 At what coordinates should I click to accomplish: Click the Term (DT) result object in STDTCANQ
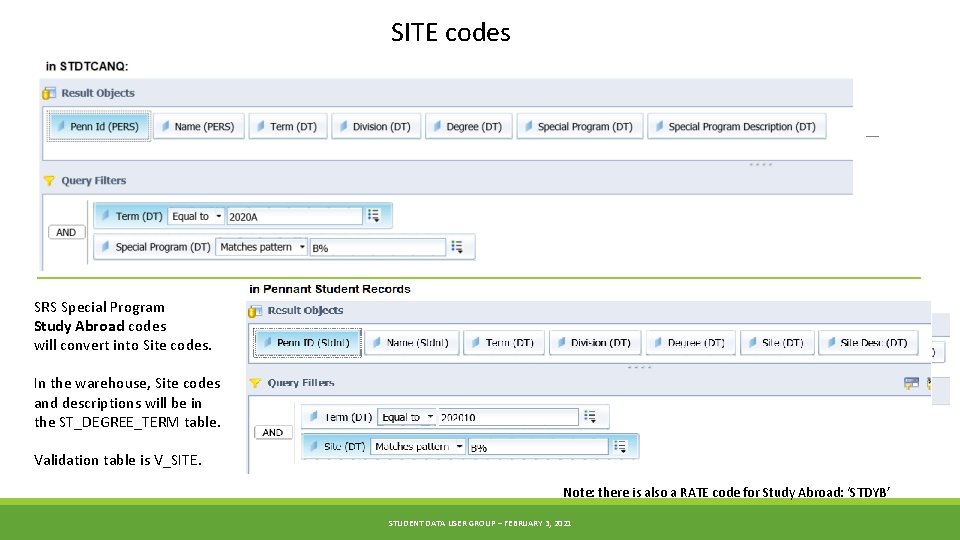tap(288, 126)
